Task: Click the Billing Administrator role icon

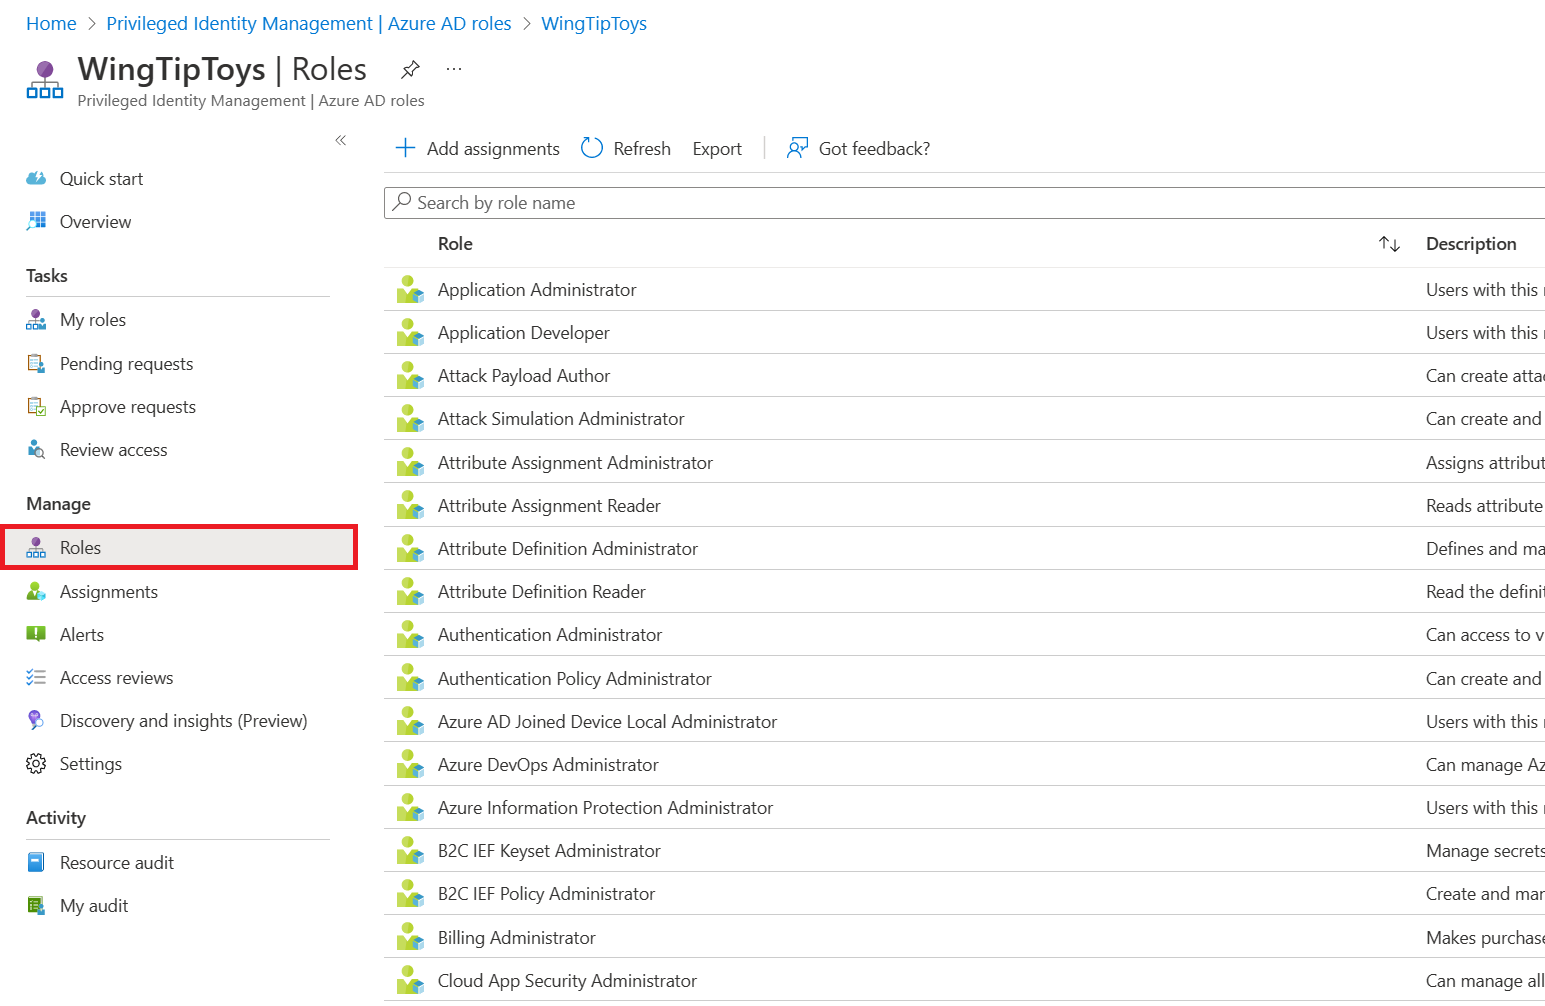Action: click(410, 937)
